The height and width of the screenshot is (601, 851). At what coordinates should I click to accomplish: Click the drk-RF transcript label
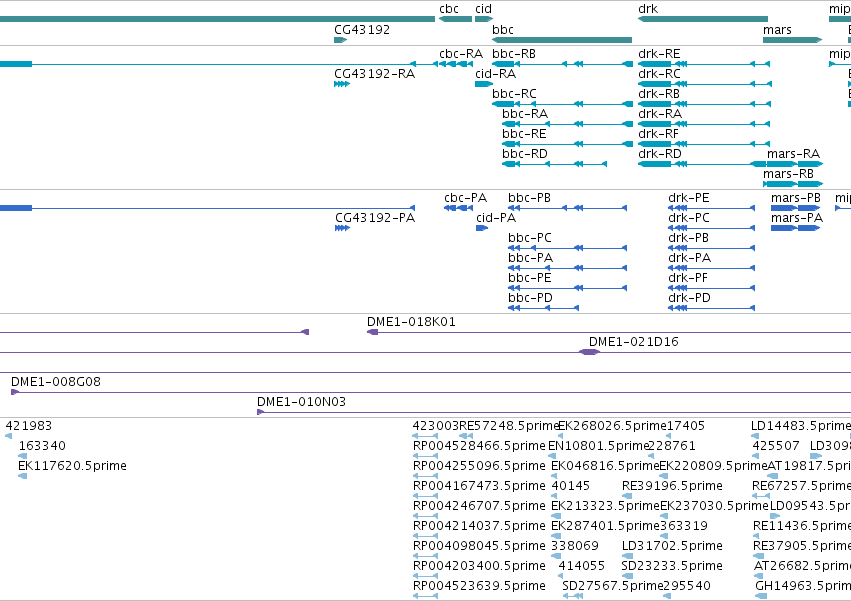(x=658, y=134)
